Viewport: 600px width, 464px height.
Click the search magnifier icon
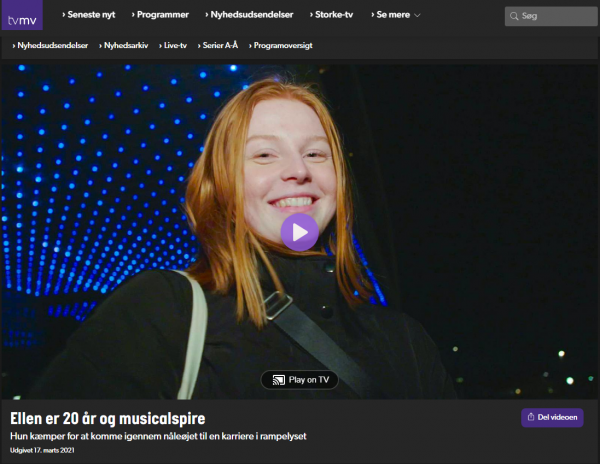point(514,16)
